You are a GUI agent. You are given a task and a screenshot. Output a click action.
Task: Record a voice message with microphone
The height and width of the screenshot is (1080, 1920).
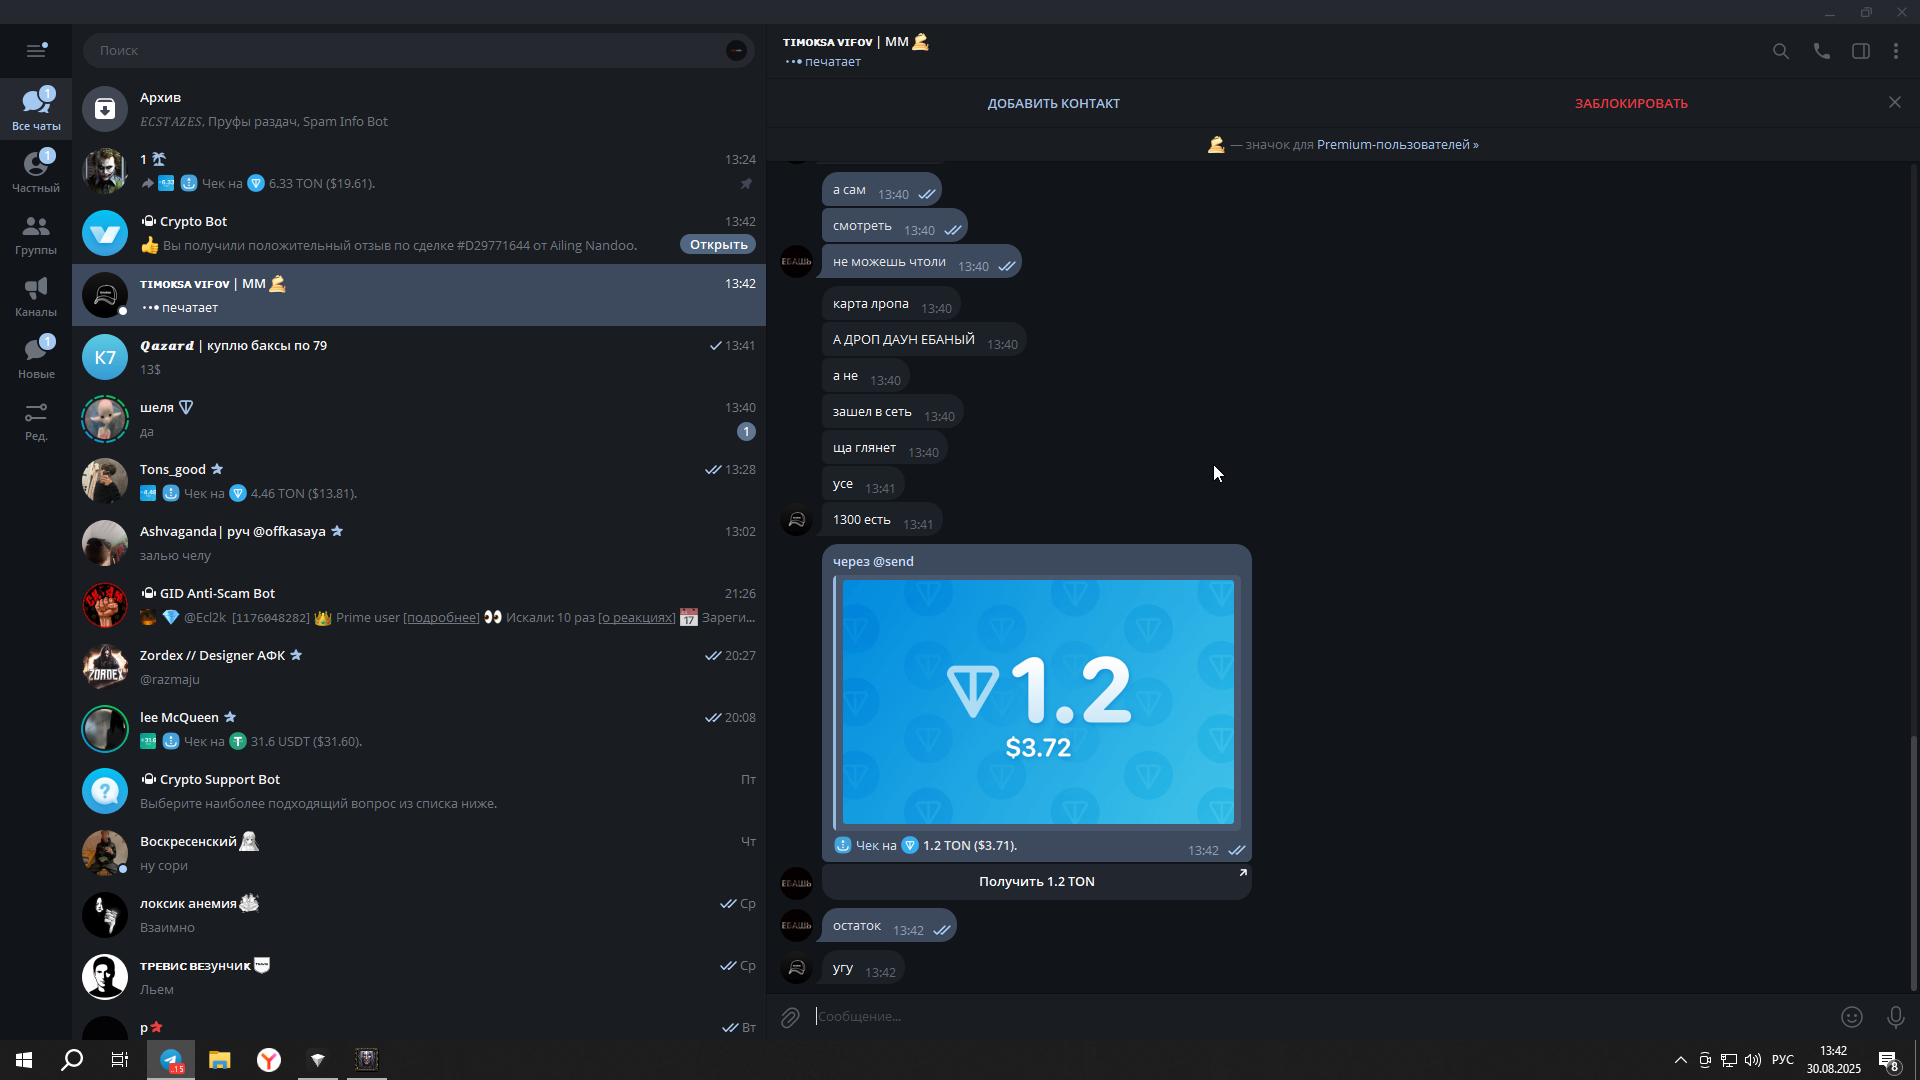click(1895, 1017)
